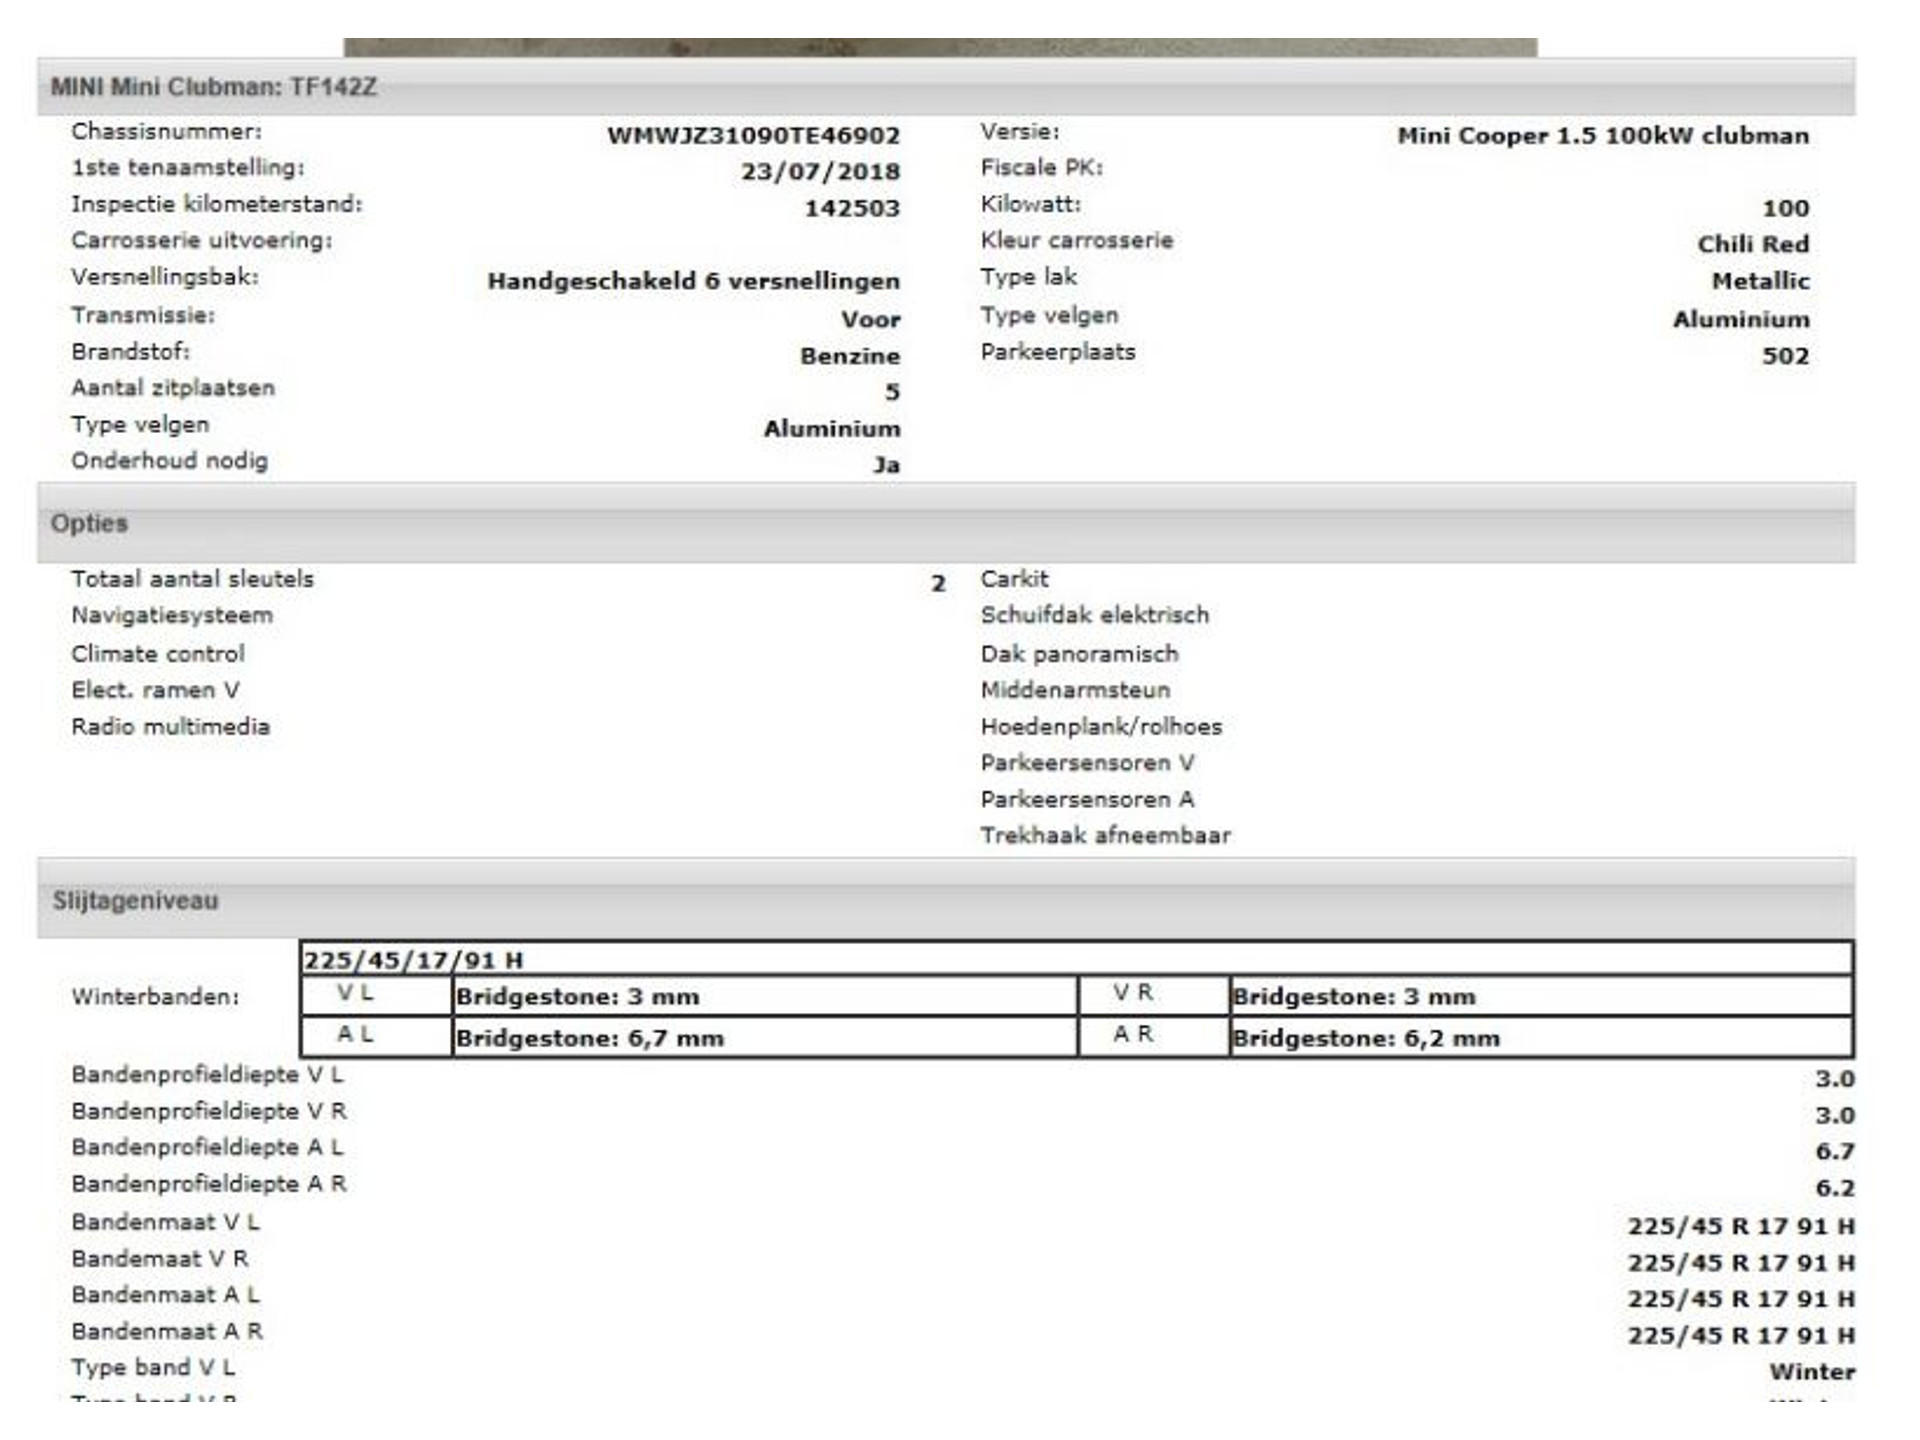Image resolution: width=1920 pixels, height=1440 pixels.
Task: Click the Parkeersensoren A option
Action: [1087, 800]
